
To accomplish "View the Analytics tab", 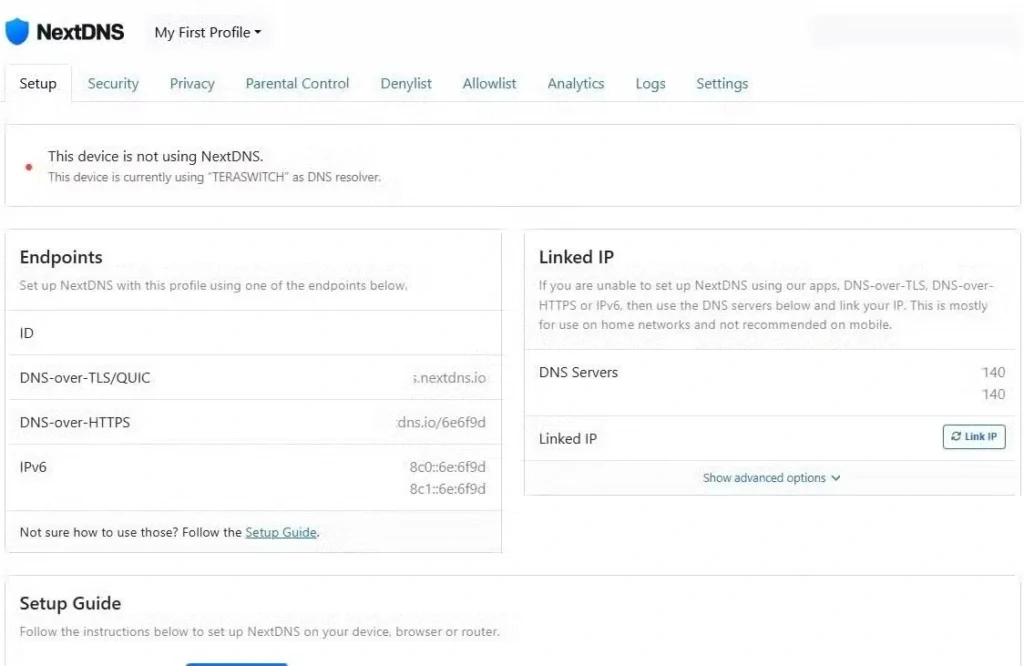I will click(x=575, y=84).
